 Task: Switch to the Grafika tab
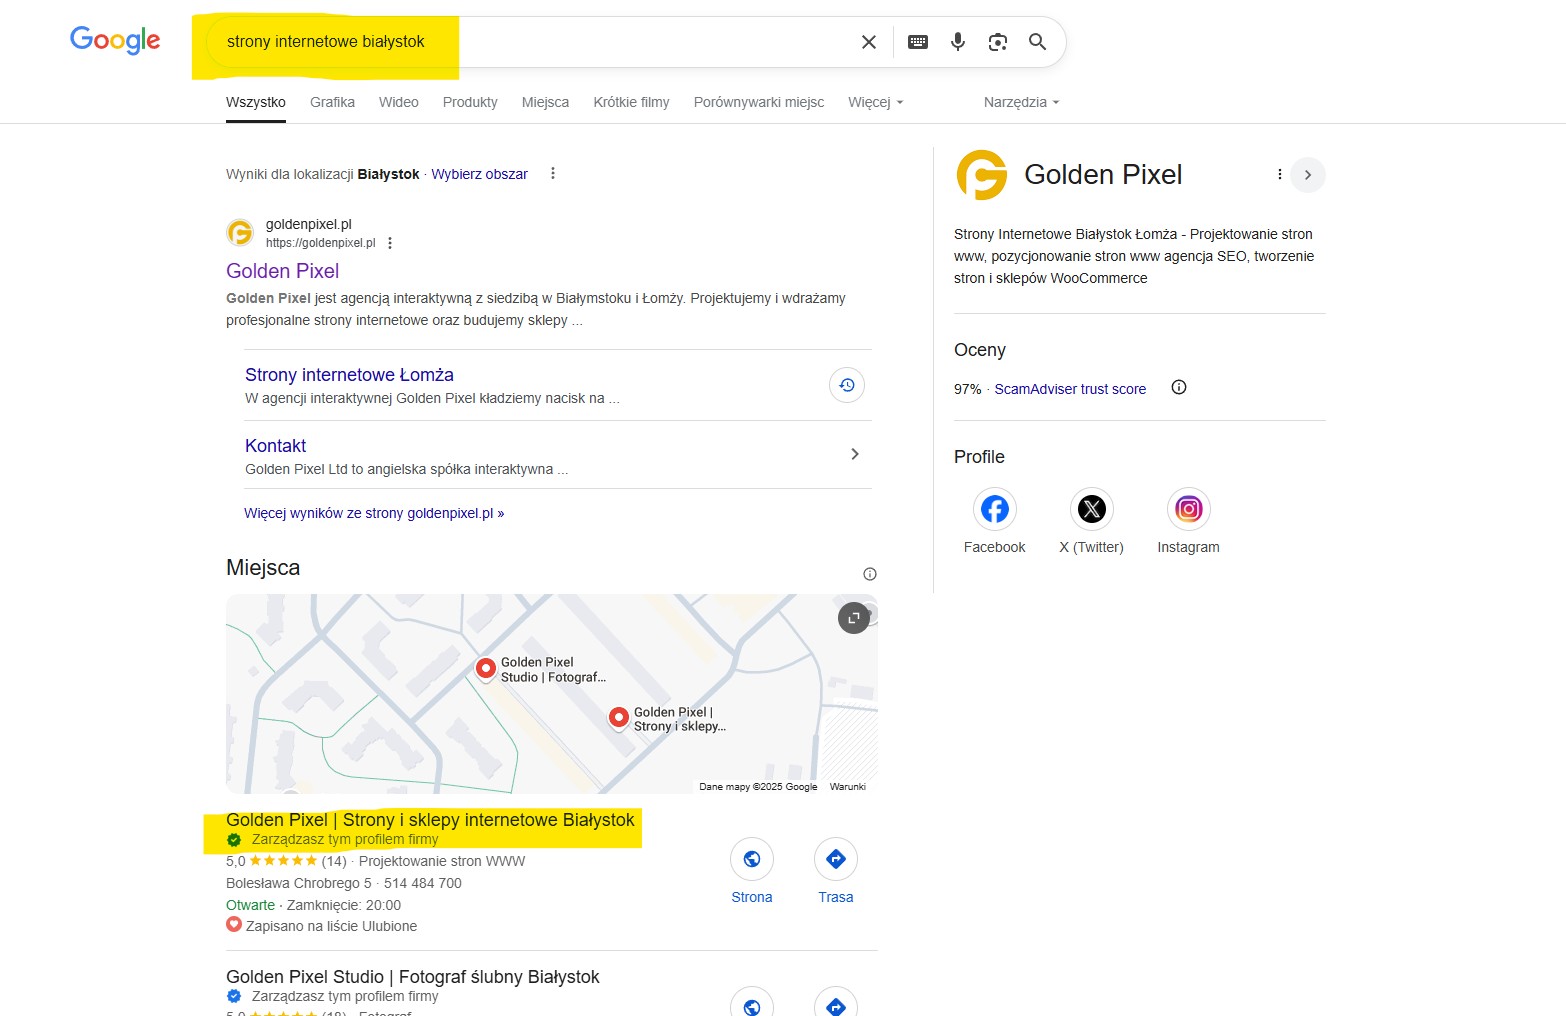coord(333,102)
